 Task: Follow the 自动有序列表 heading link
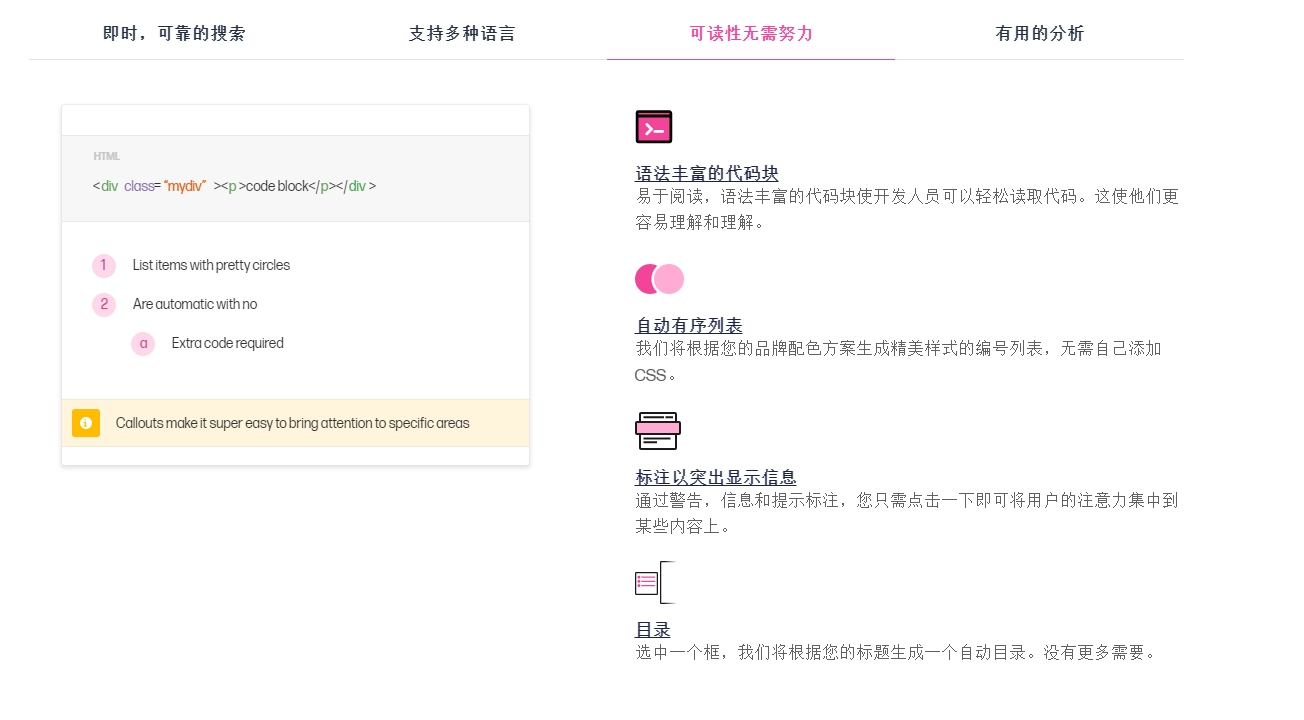689,326
